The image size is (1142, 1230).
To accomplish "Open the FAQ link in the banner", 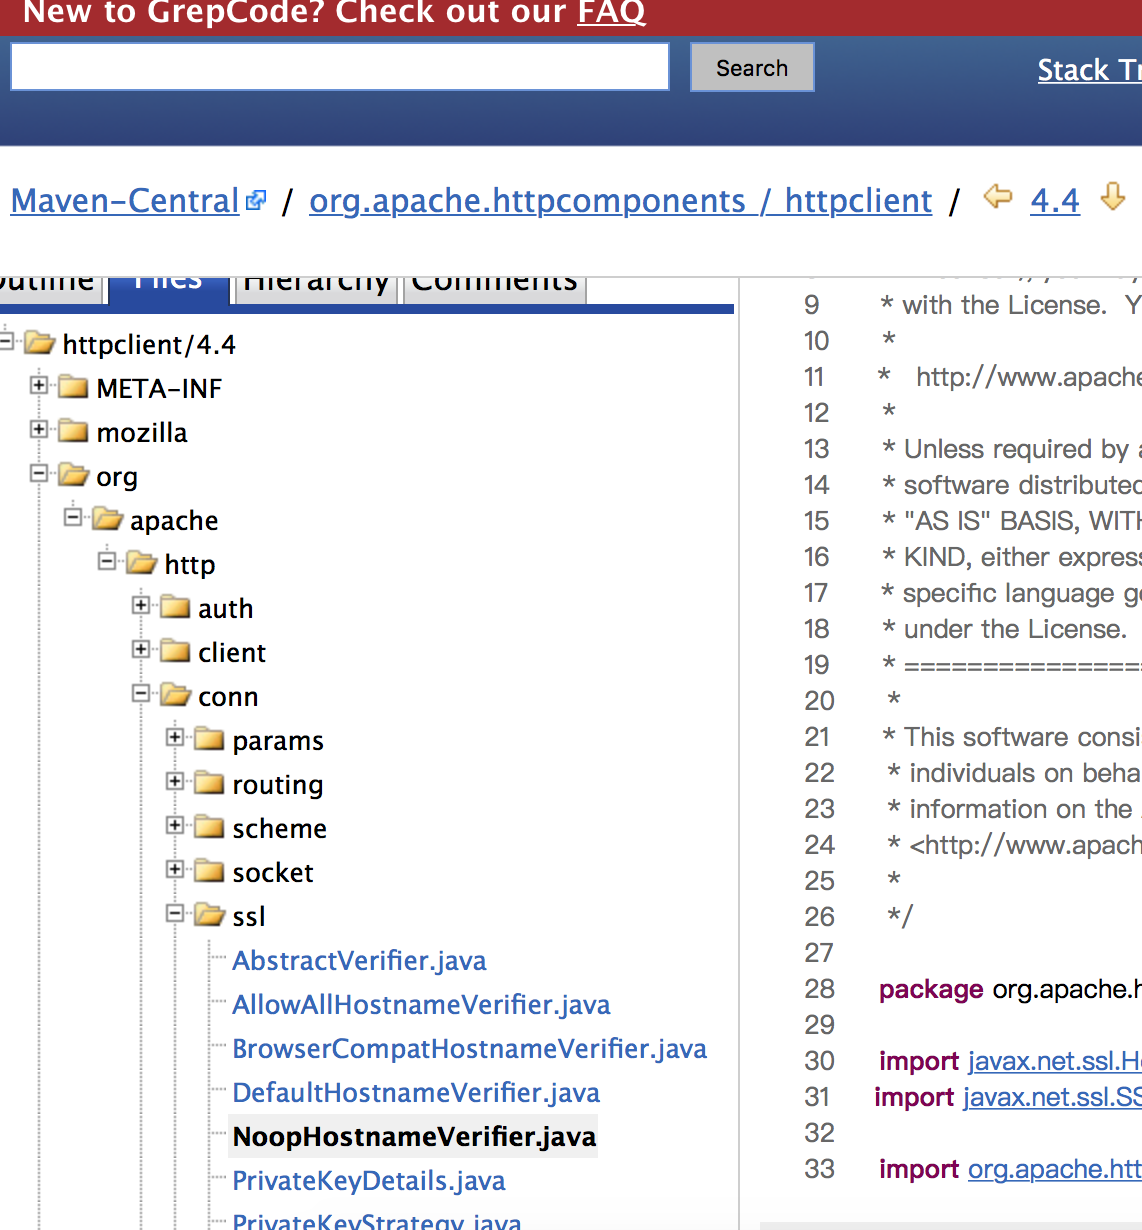I will [x=611, y=13].
